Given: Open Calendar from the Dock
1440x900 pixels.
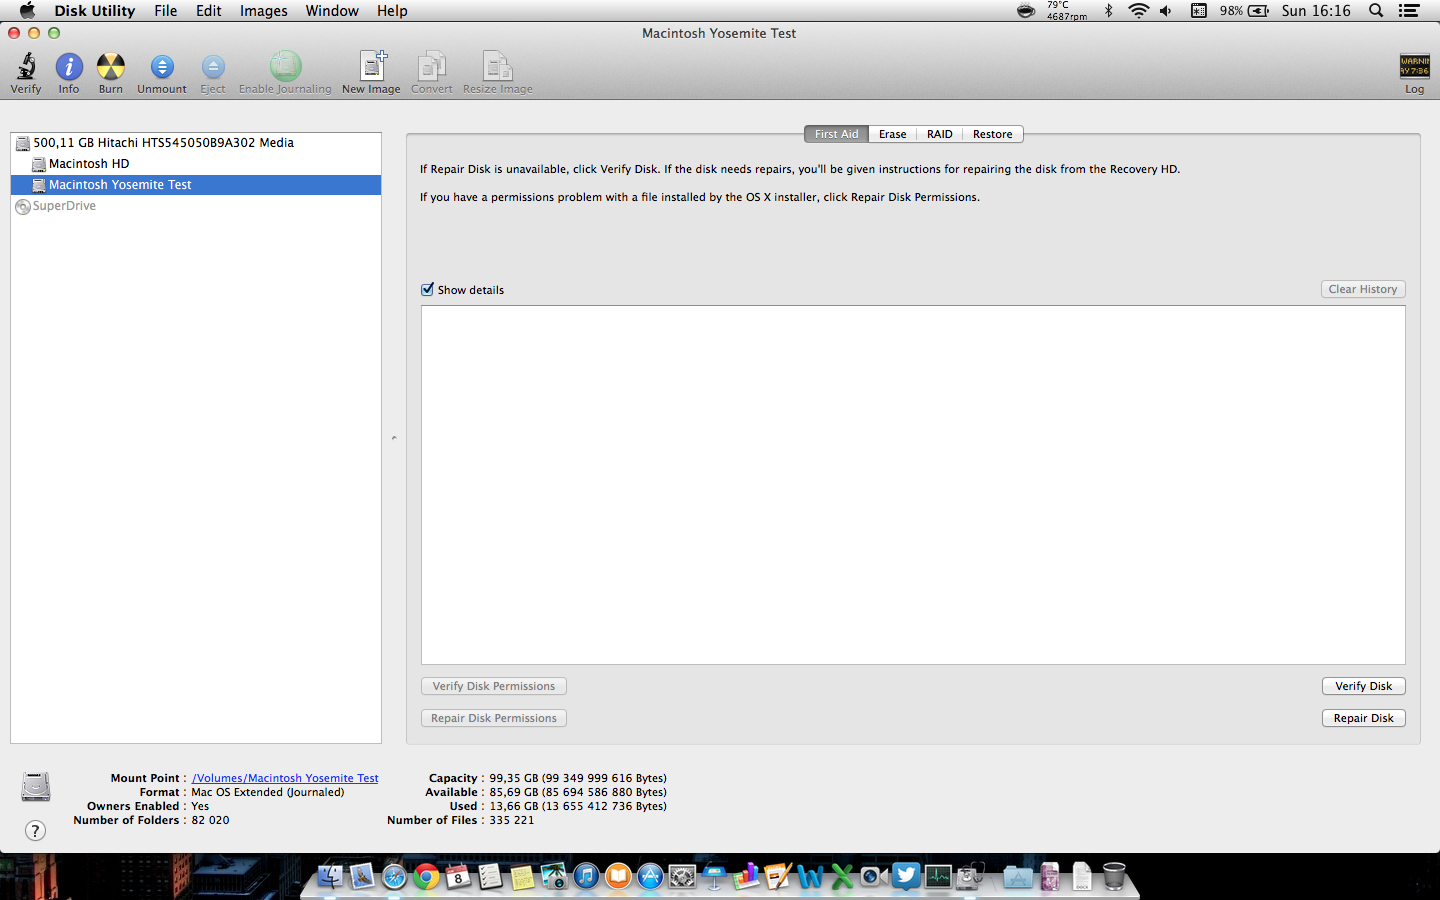Looking at the screenshot, I should pos(458,877).
